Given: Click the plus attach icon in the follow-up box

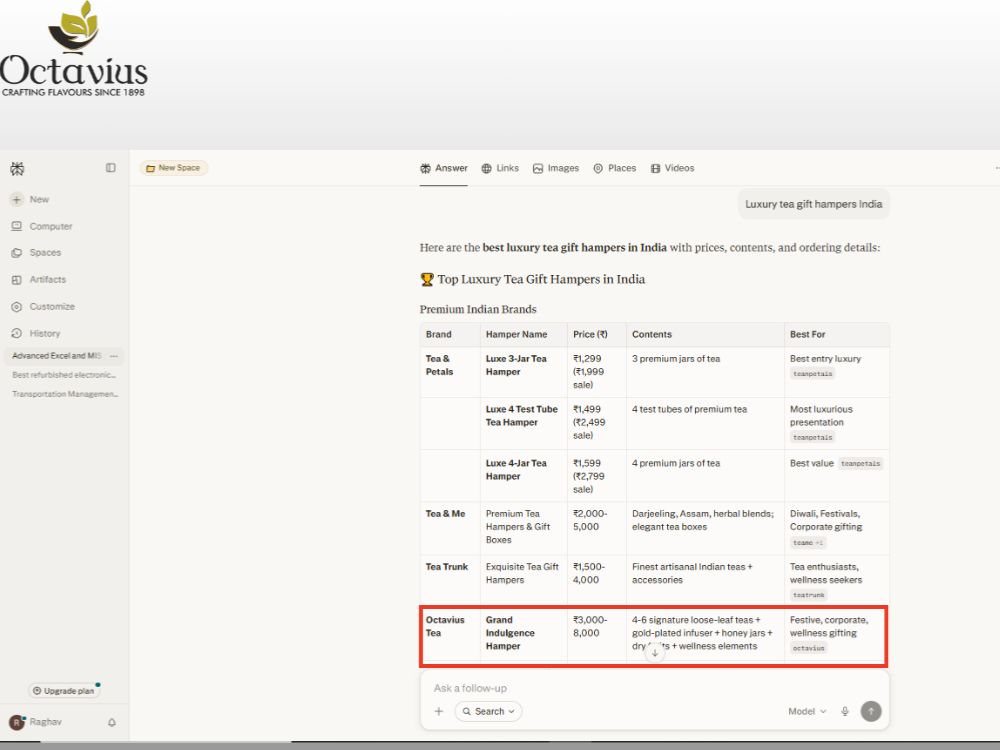Looking at the screenshot, I should coord(439,711).
